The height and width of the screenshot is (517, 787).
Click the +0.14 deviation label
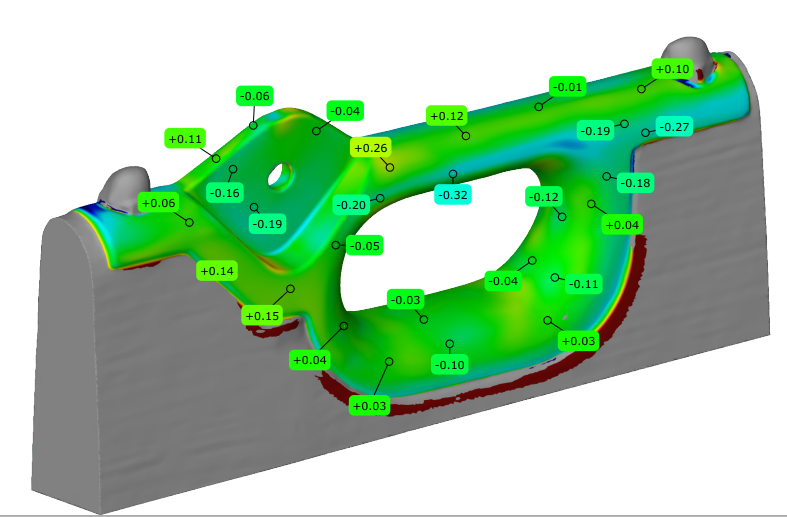click(x=217, y=271)
